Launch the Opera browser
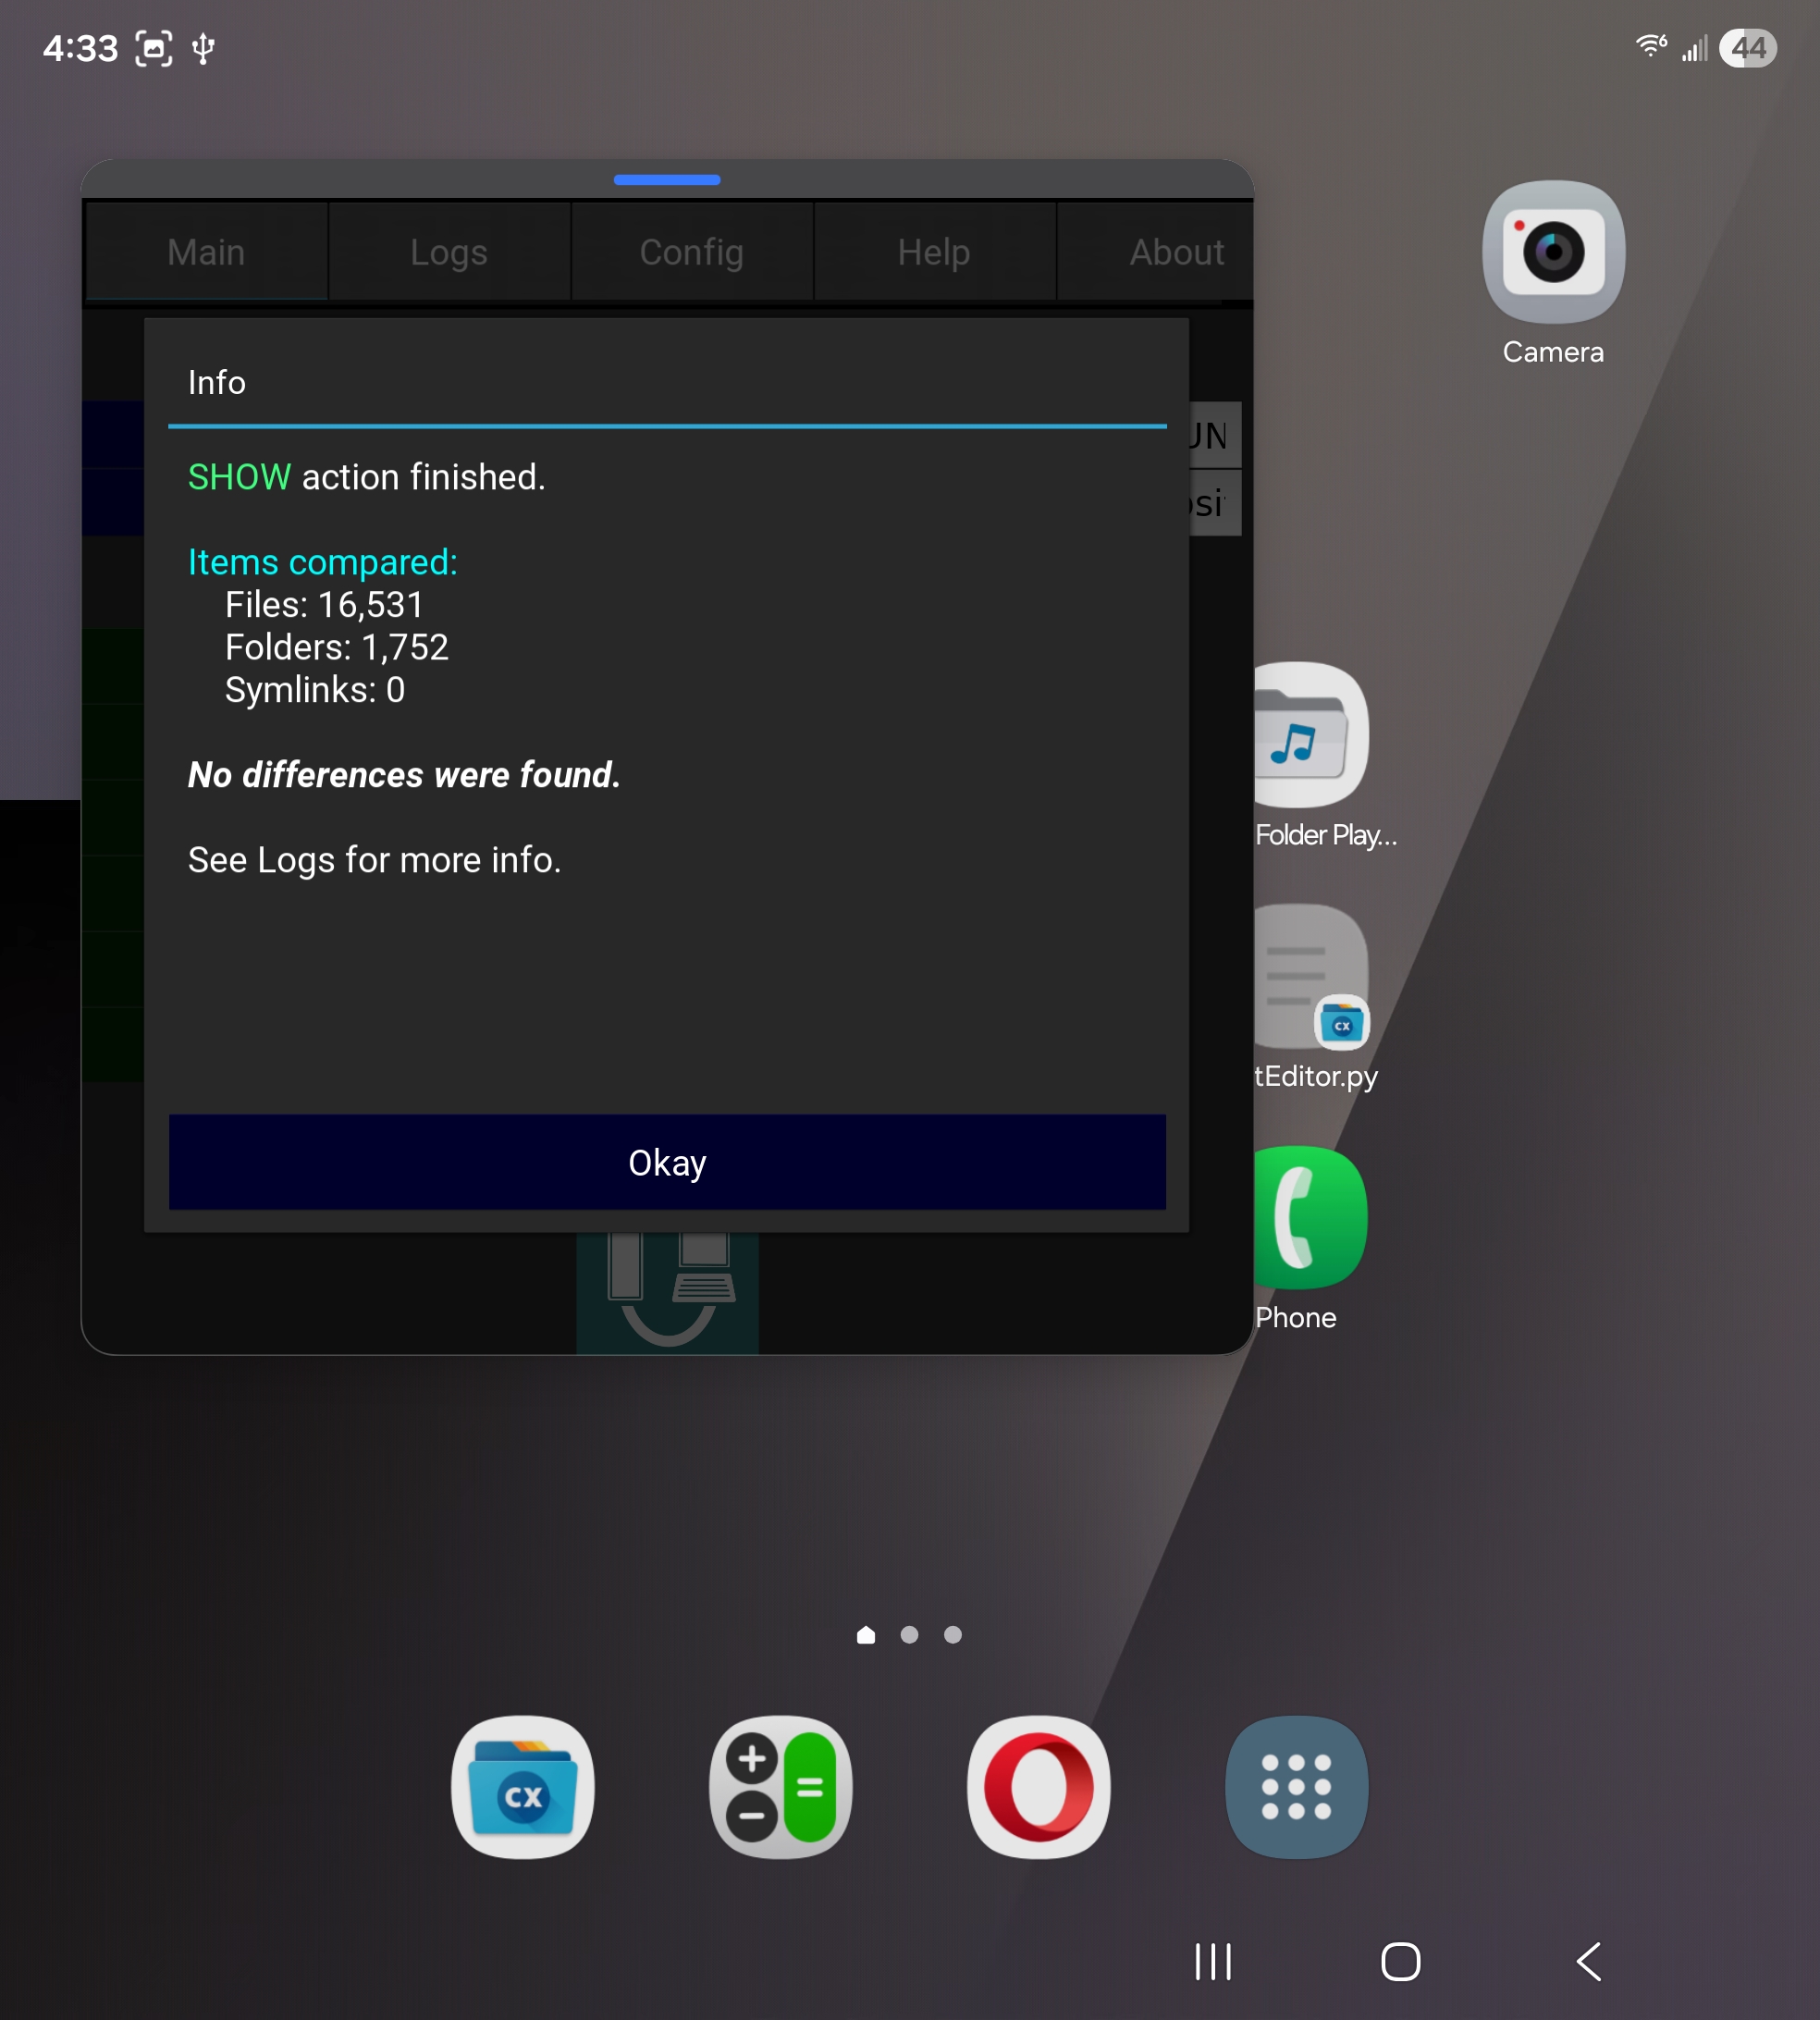Screen dimensions: 1820x2020 point(1038,1787)
